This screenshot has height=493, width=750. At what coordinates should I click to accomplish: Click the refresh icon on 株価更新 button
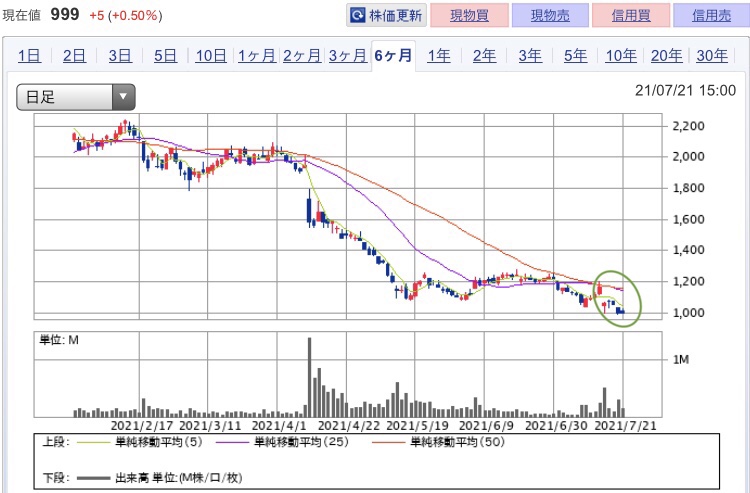pyautogui.click(x=358, y=15)
